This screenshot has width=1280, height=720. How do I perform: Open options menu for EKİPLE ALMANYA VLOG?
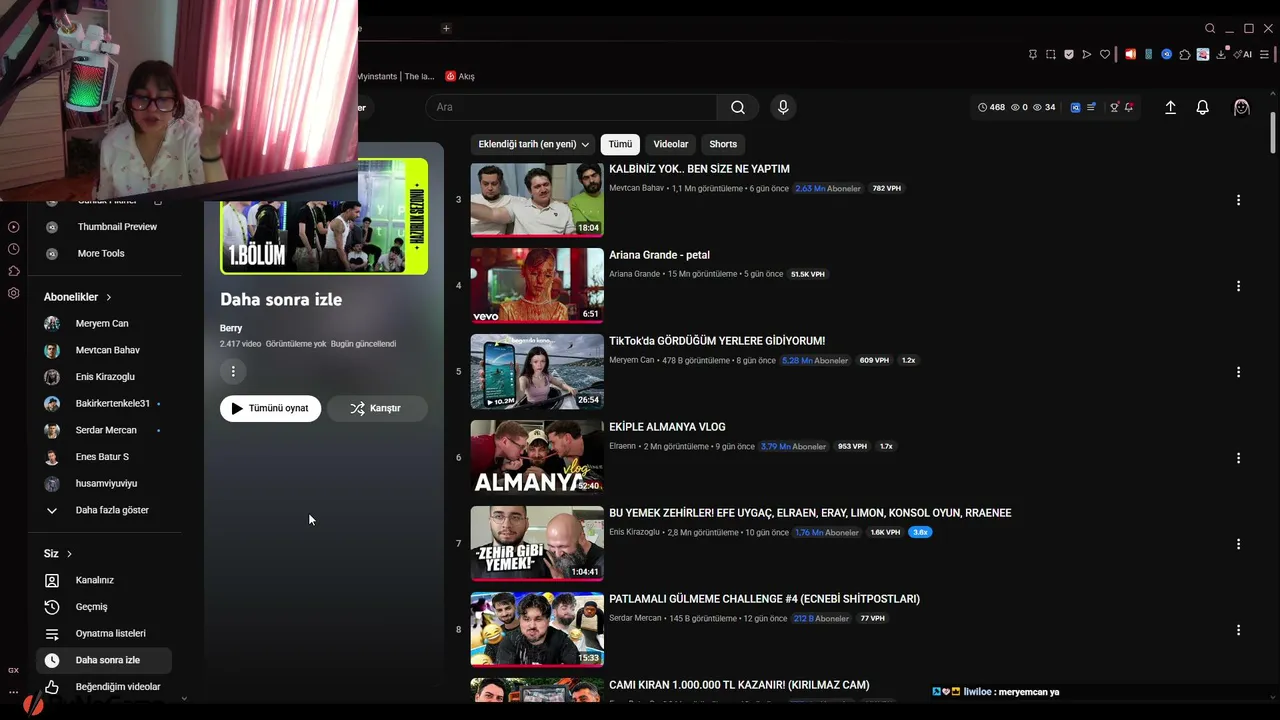pyautogui.click(x=1238, y=458)
